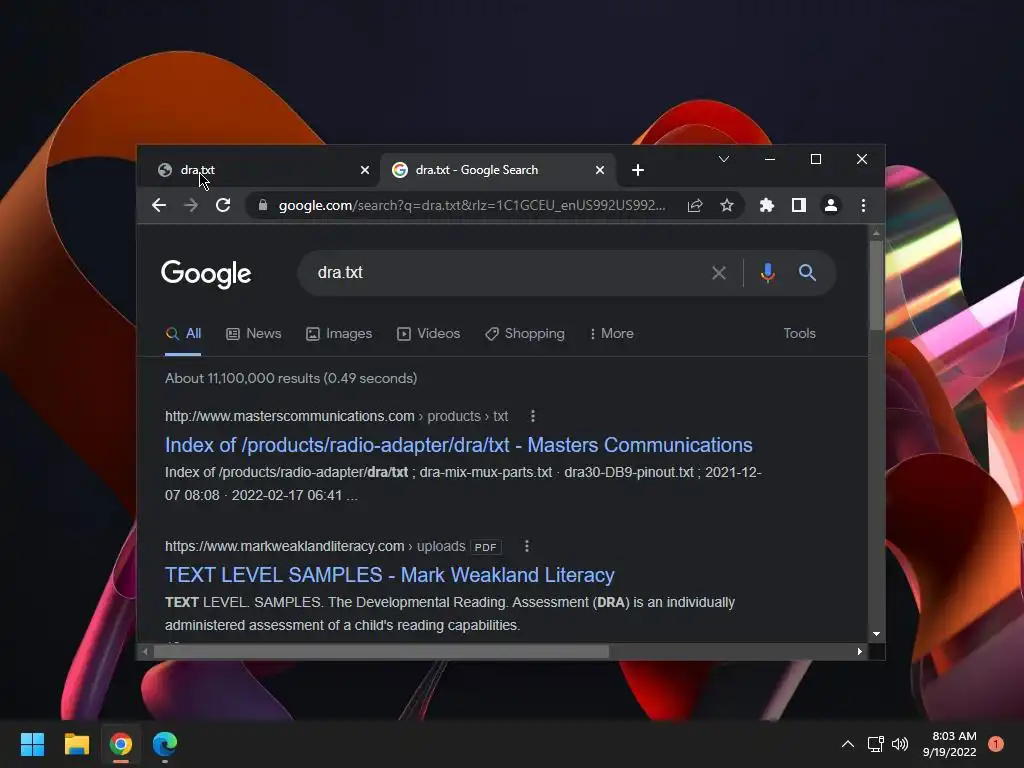Open the site info lock icon

click(263, 205)
